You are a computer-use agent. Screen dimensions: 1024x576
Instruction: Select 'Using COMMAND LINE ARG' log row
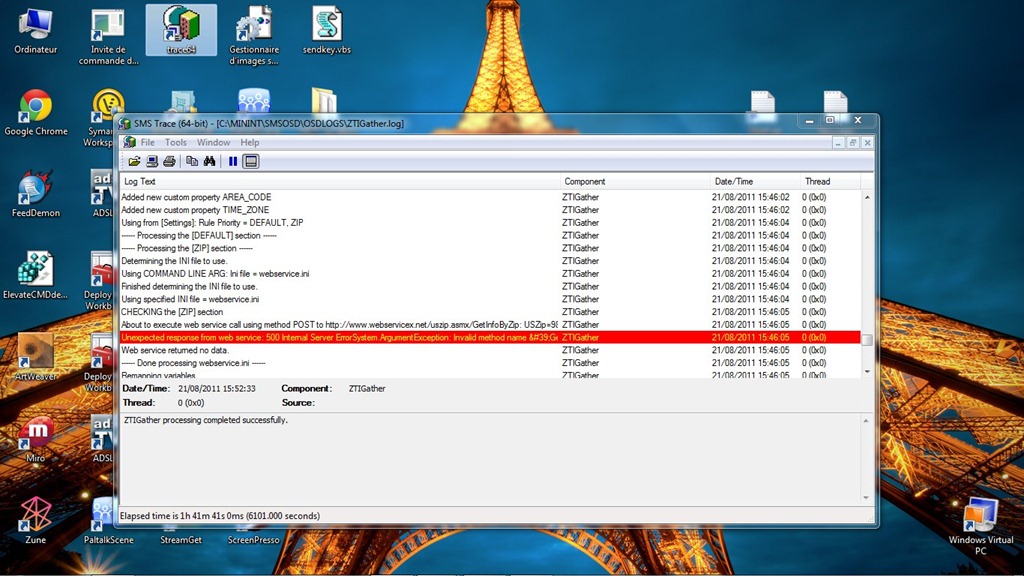click(x=490, y=274)
